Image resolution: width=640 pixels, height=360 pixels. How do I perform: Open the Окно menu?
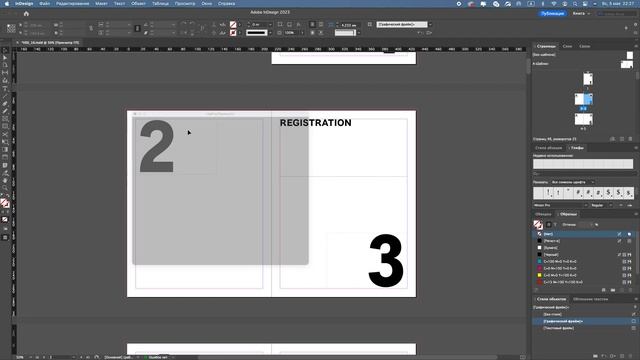coord(207,4)
